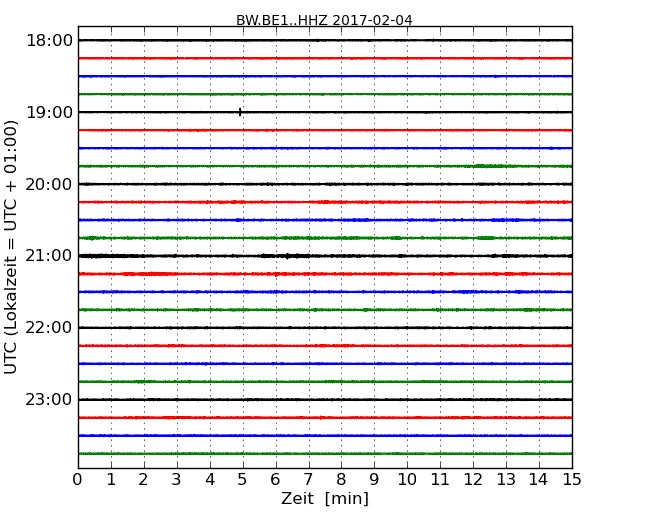Click the x-axis tick label "14"
Screen dimensions: 650x520
538,480
